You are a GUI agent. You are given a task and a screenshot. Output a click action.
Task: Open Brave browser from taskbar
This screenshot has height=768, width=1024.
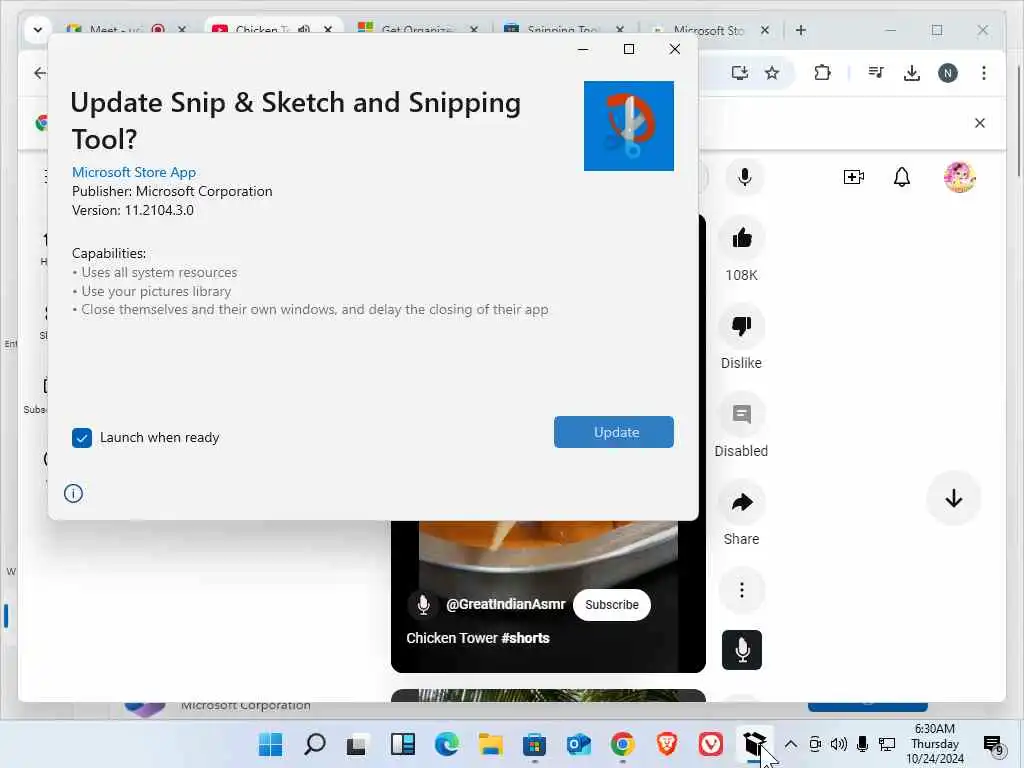666,744
